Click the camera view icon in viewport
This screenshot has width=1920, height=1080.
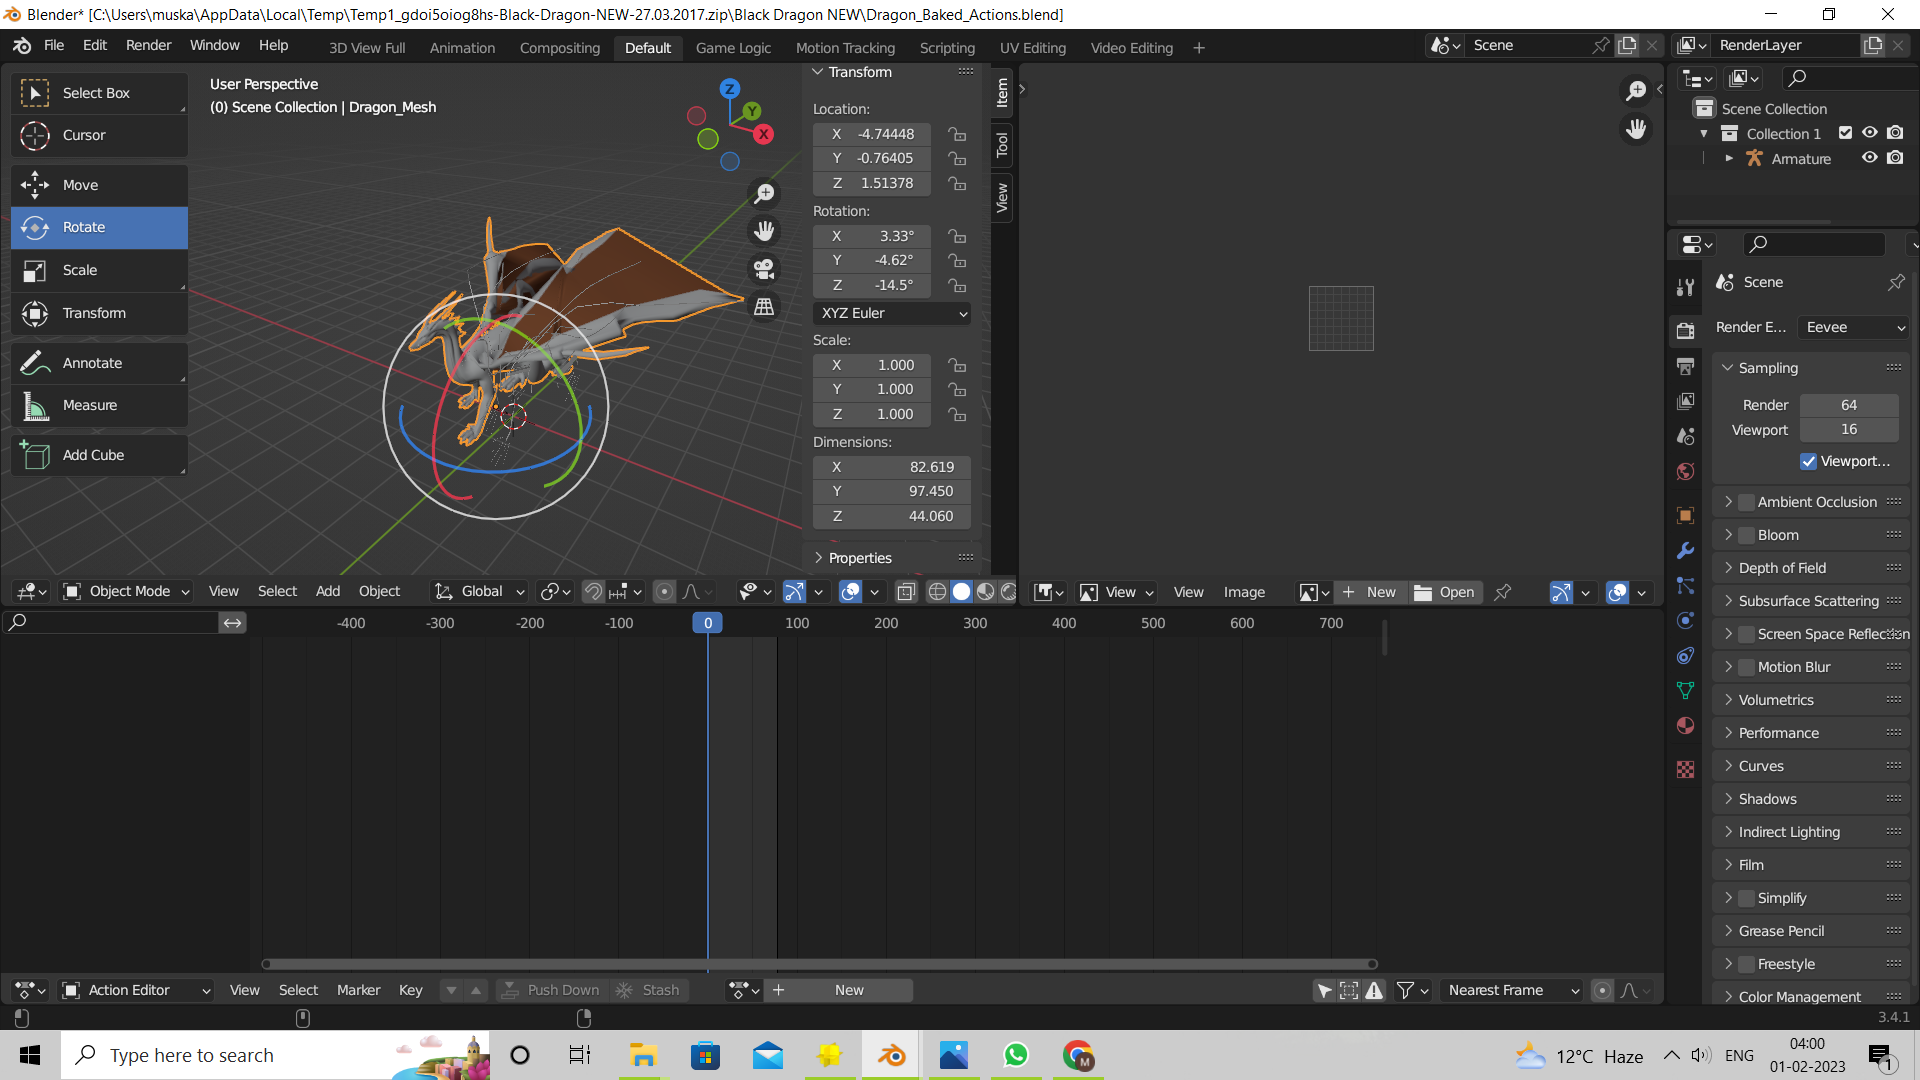tap(764, 269)
